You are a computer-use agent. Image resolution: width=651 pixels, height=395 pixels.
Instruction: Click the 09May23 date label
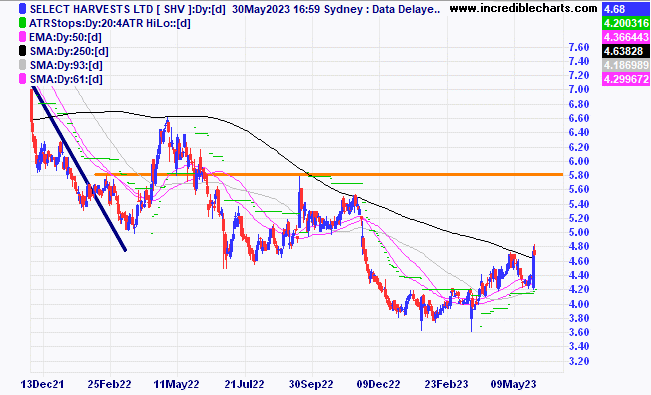[514, 384]
